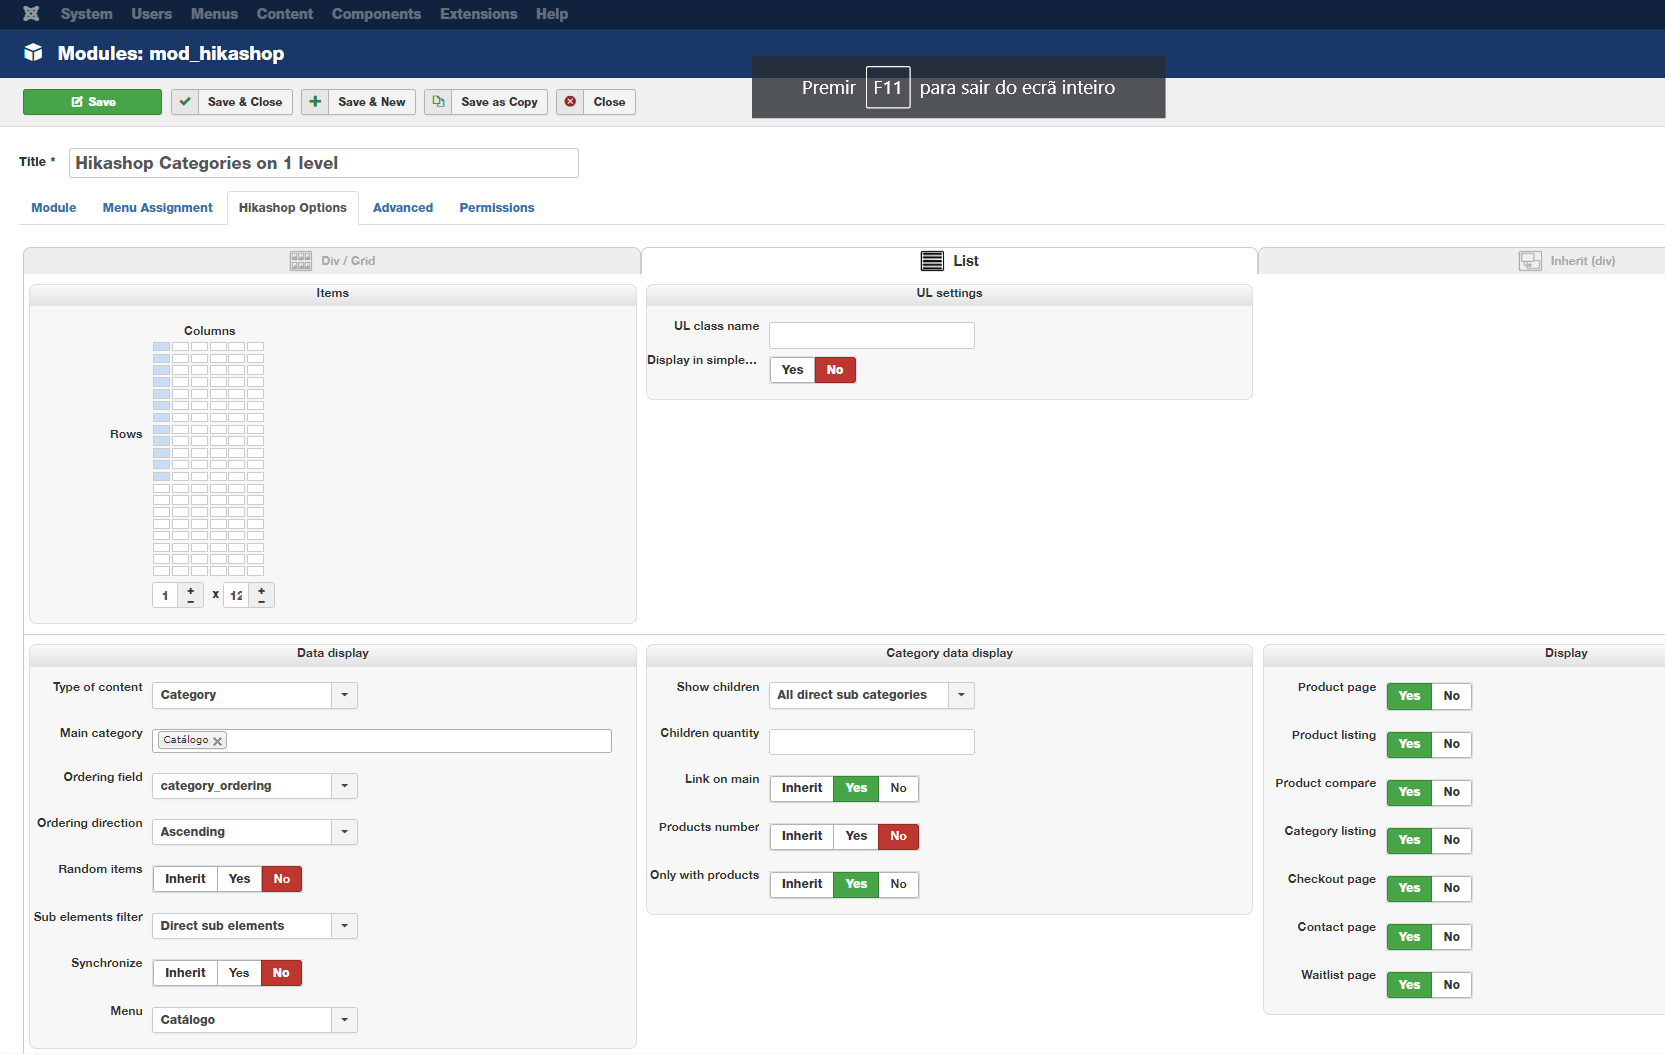Expand the Show children dropdown
The width and height of the screenshot is (1665, 1054).
coord(961,695)
